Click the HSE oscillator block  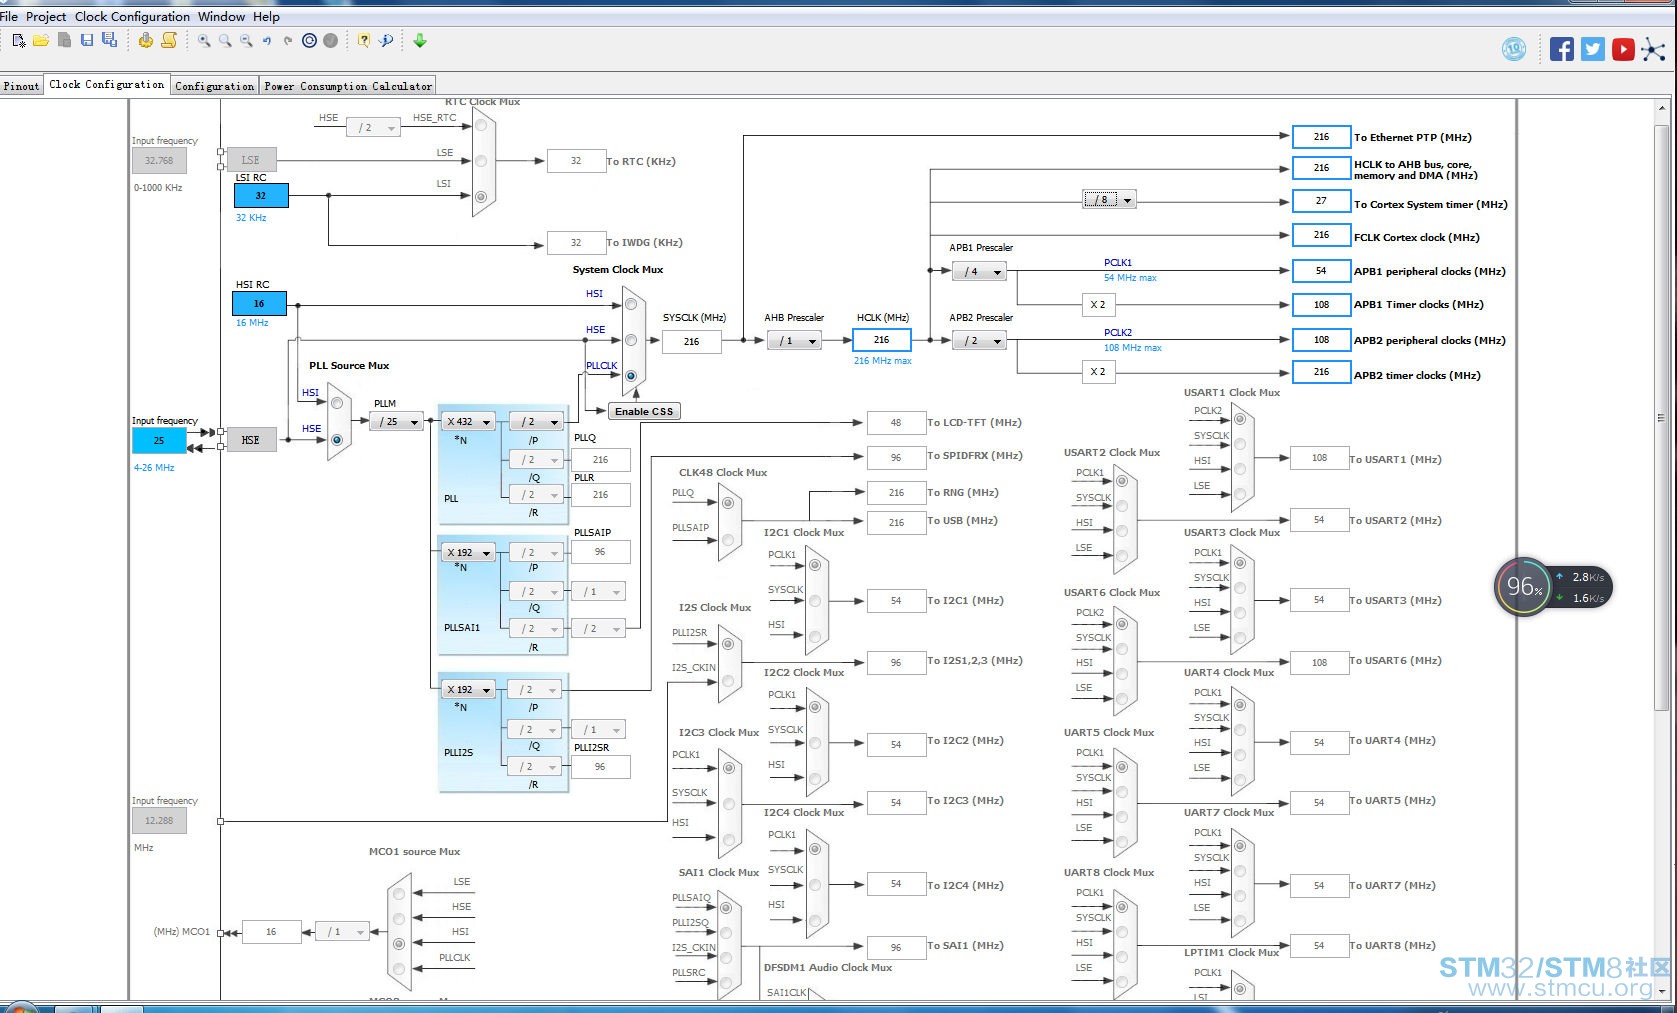(250, 440)
